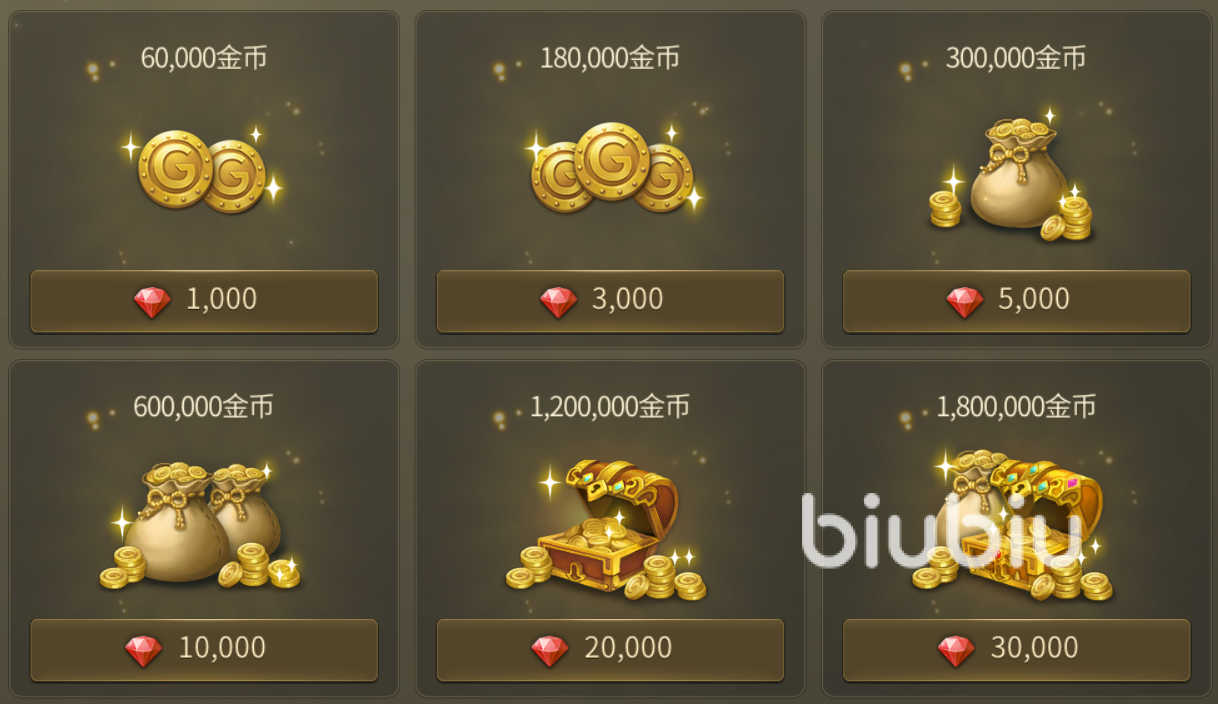Click the 1,200,000金币 title label
This screenshot has width=1218, height=704.
pyautogui.click(x=610, y=407)
